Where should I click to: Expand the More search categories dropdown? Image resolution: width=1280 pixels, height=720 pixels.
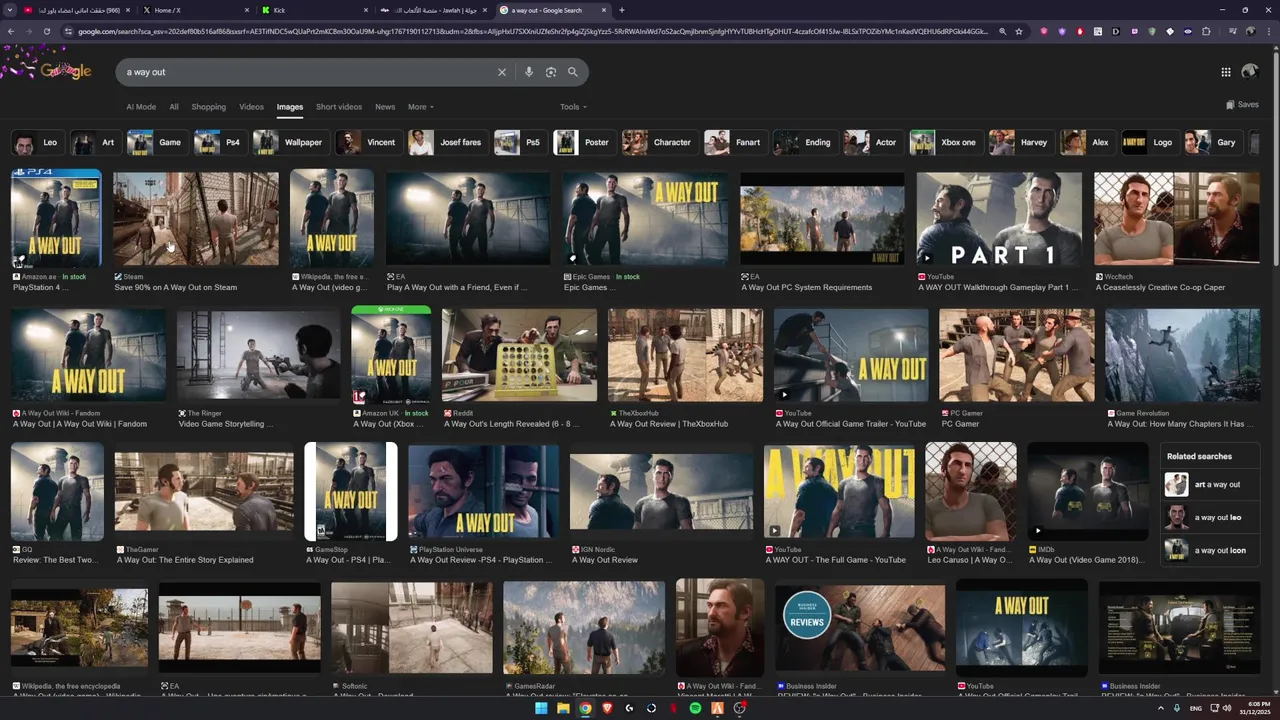pos(421,107)
